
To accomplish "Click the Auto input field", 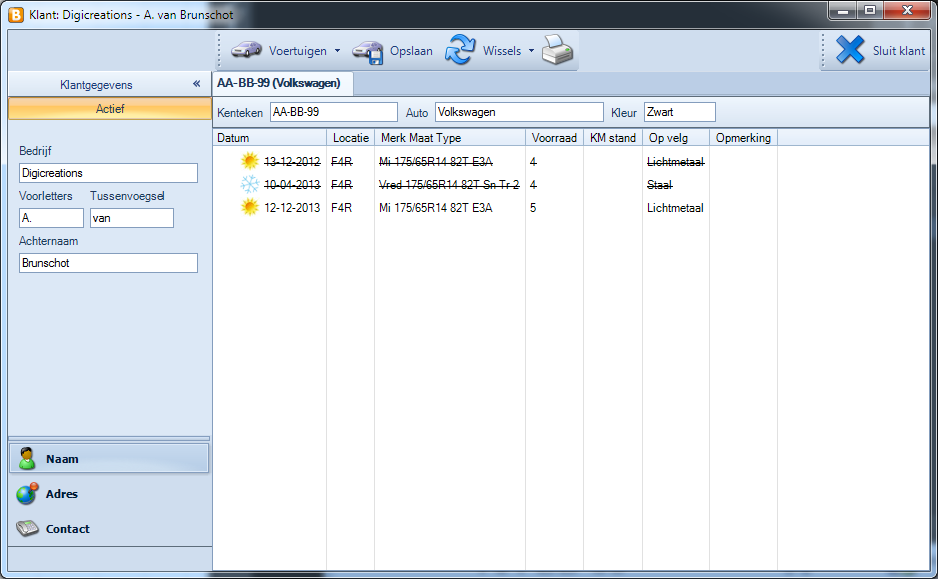I will click(519, 112).
